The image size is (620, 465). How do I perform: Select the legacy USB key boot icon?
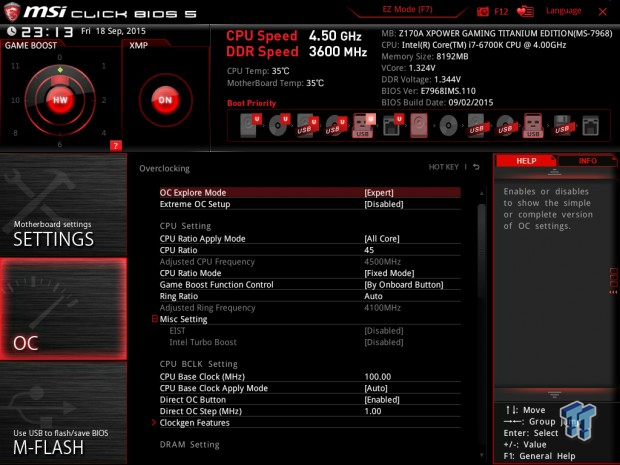[x=533, y=126]
